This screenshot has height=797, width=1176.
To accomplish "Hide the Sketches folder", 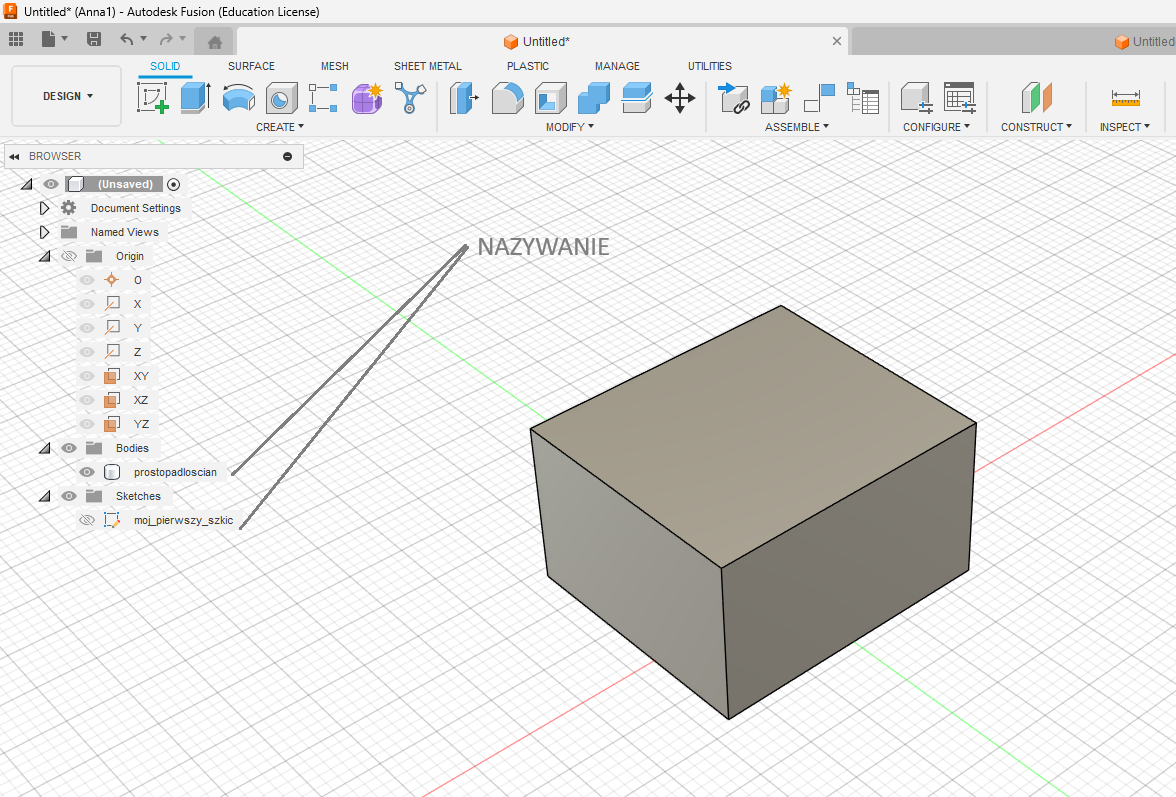I will pyautogui.click(x=69, y=496).
